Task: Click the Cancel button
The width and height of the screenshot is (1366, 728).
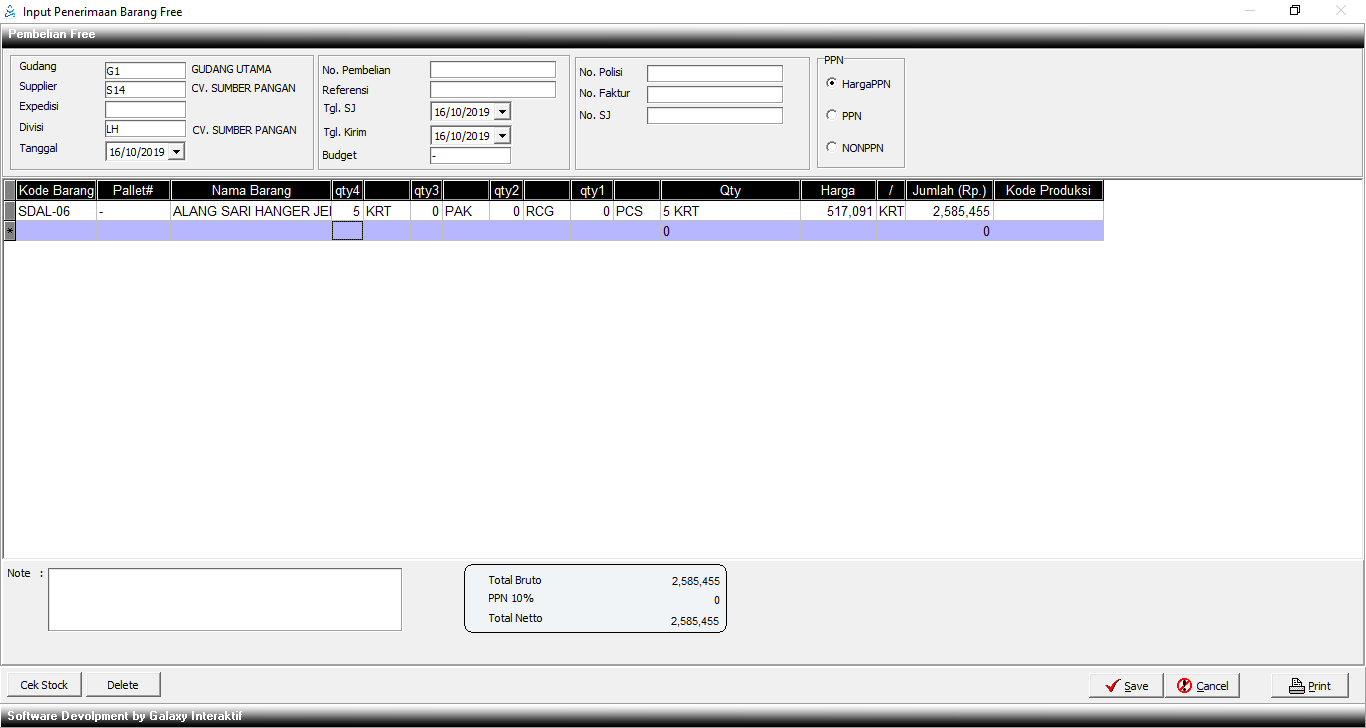Action: [x=1202, y=685]
